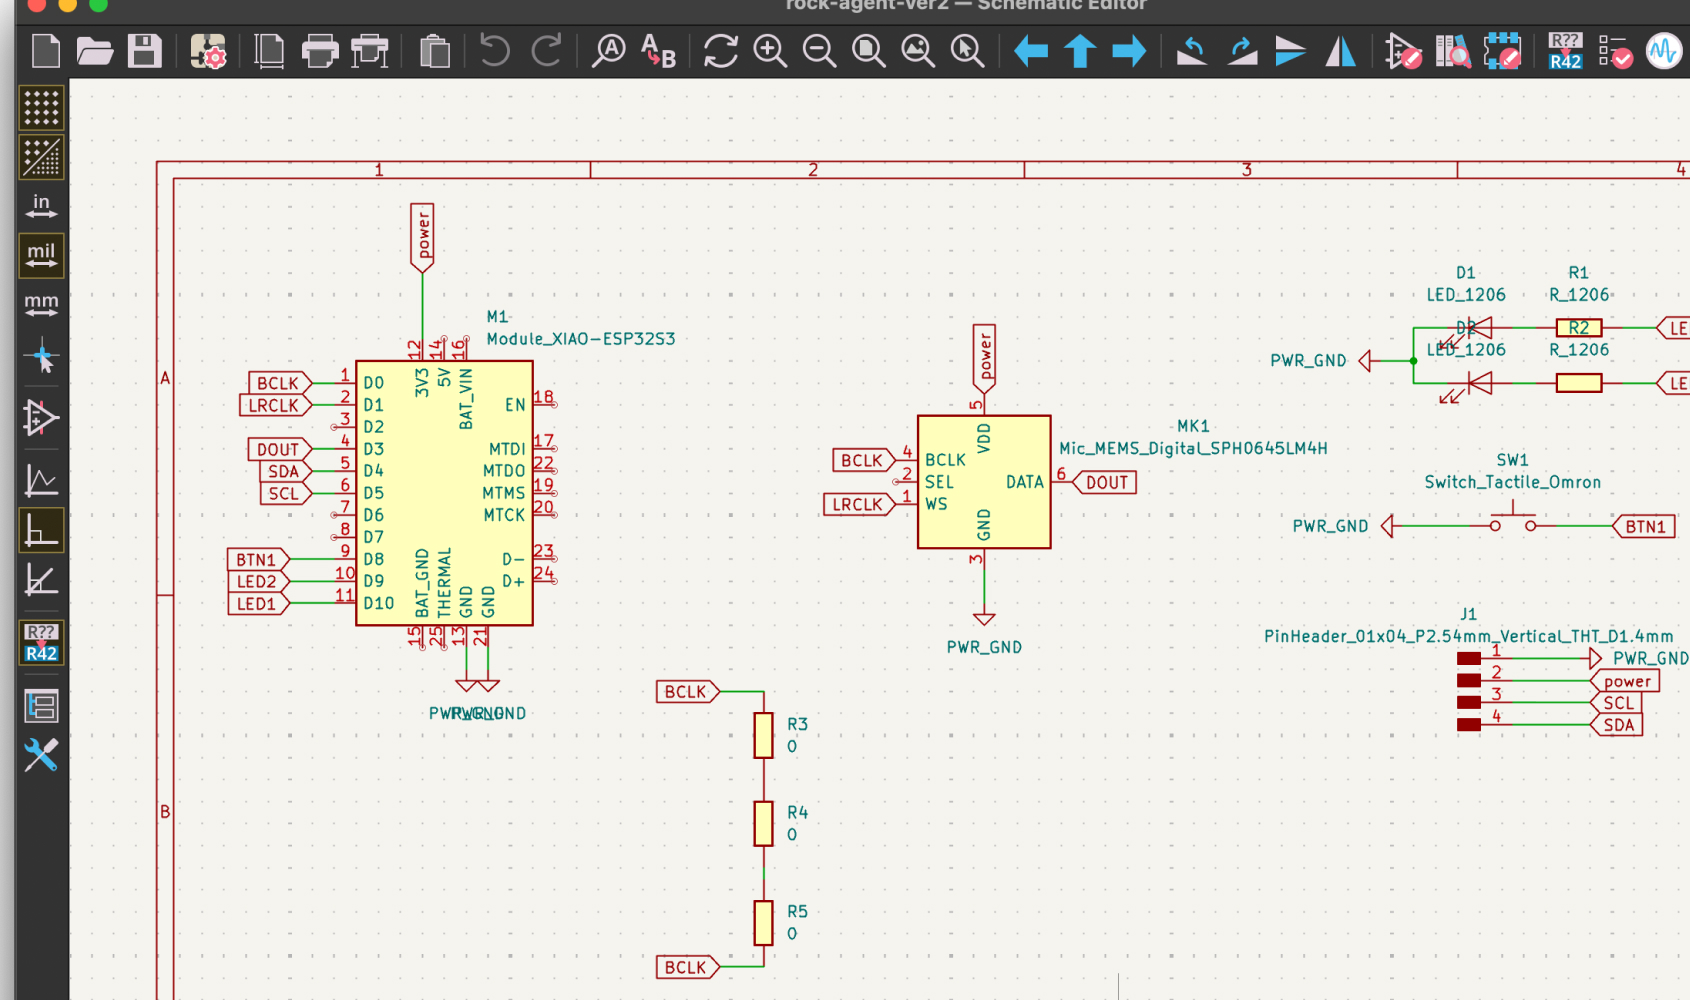Open the Symbol Editor
This screenshot has height=1000, width=1690.
point(1402,51)
